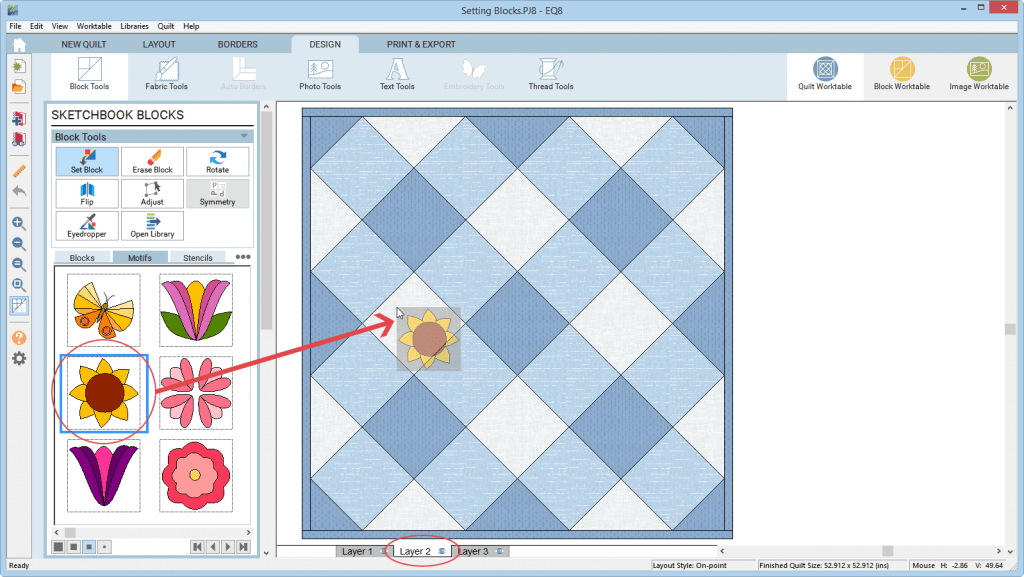This screenshot has width=1024, height=577.
Task: Create a new project from the sidebar
Action: click(x=19, y=67)
